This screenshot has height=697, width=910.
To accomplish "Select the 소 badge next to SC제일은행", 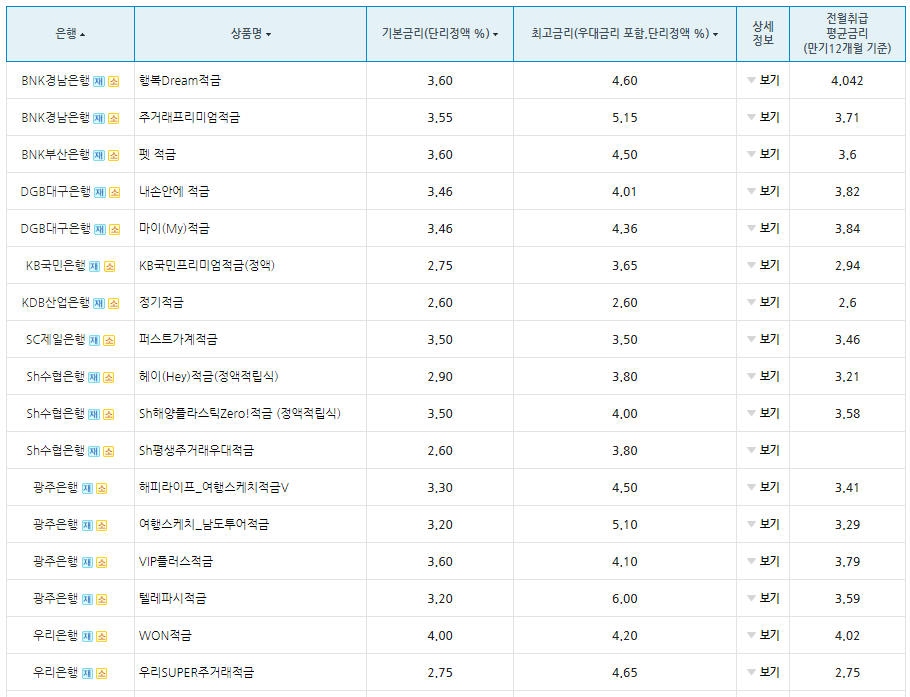I will click(109, 339).
